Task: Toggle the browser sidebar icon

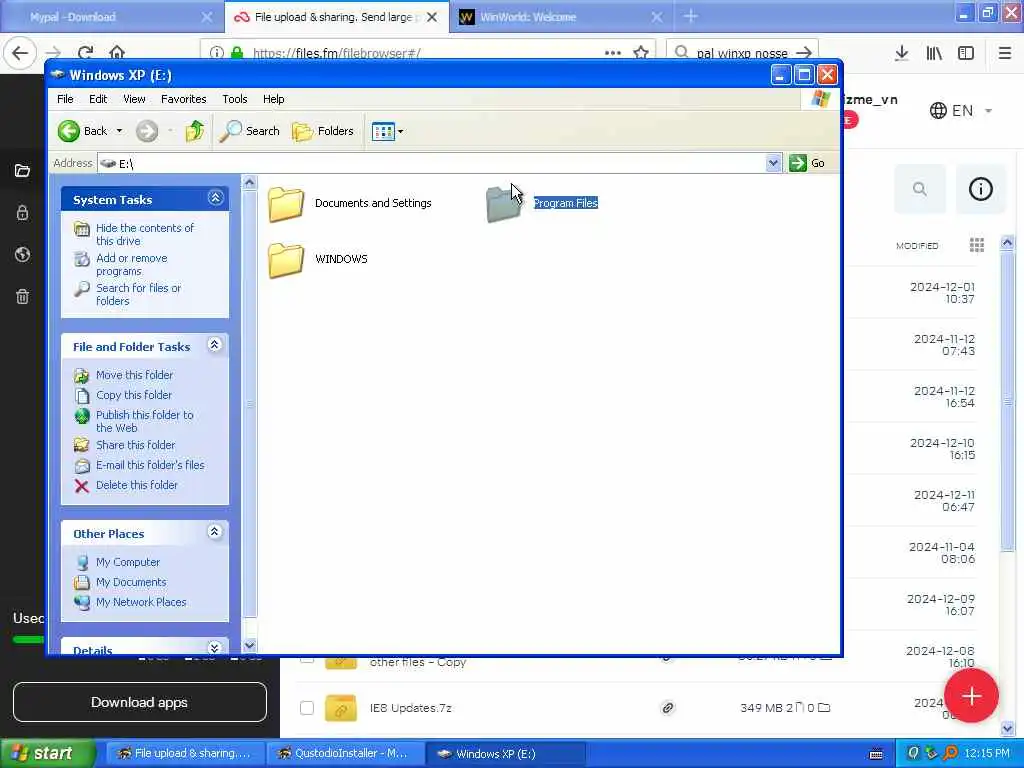Action: [966, 53]
